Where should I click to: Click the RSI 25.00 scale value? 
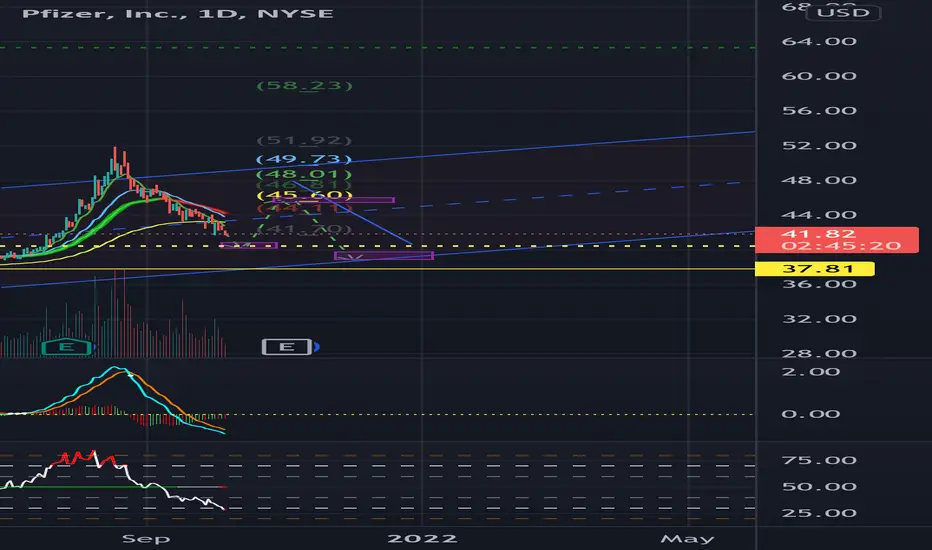(x=819, y=513)
